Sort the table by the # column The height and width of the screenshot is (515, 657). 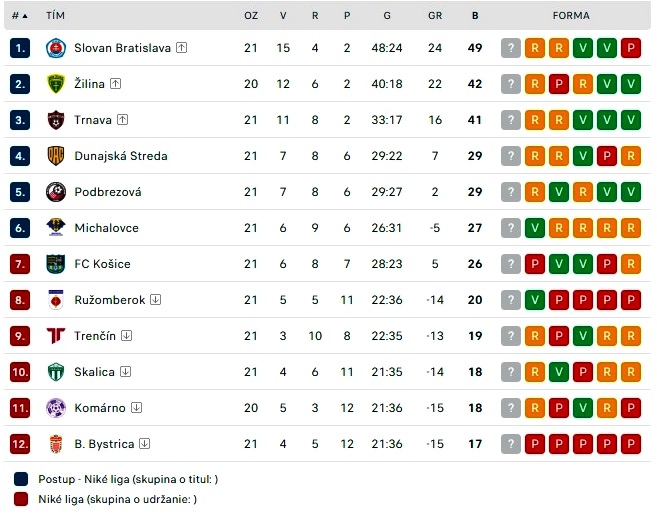(19, 16)
